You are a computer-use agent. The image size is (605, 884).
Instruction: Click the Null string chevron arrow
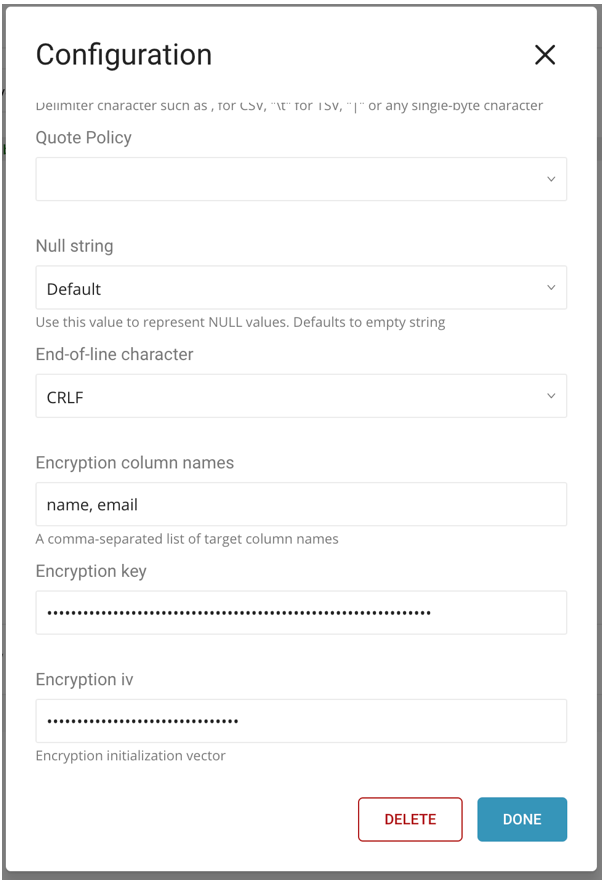coord(551,288)
